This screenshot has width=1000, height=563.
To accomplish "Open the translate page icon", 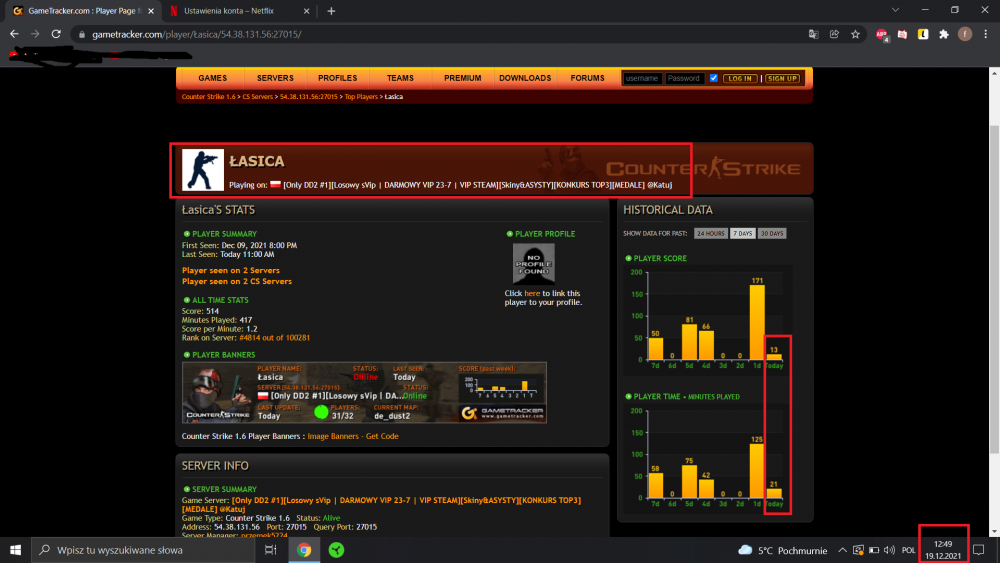I will pos(813,34).
